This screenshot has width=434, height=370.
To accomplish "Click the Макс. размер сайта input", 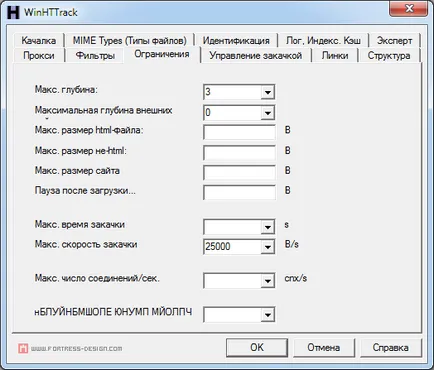I will coord(239,173).
